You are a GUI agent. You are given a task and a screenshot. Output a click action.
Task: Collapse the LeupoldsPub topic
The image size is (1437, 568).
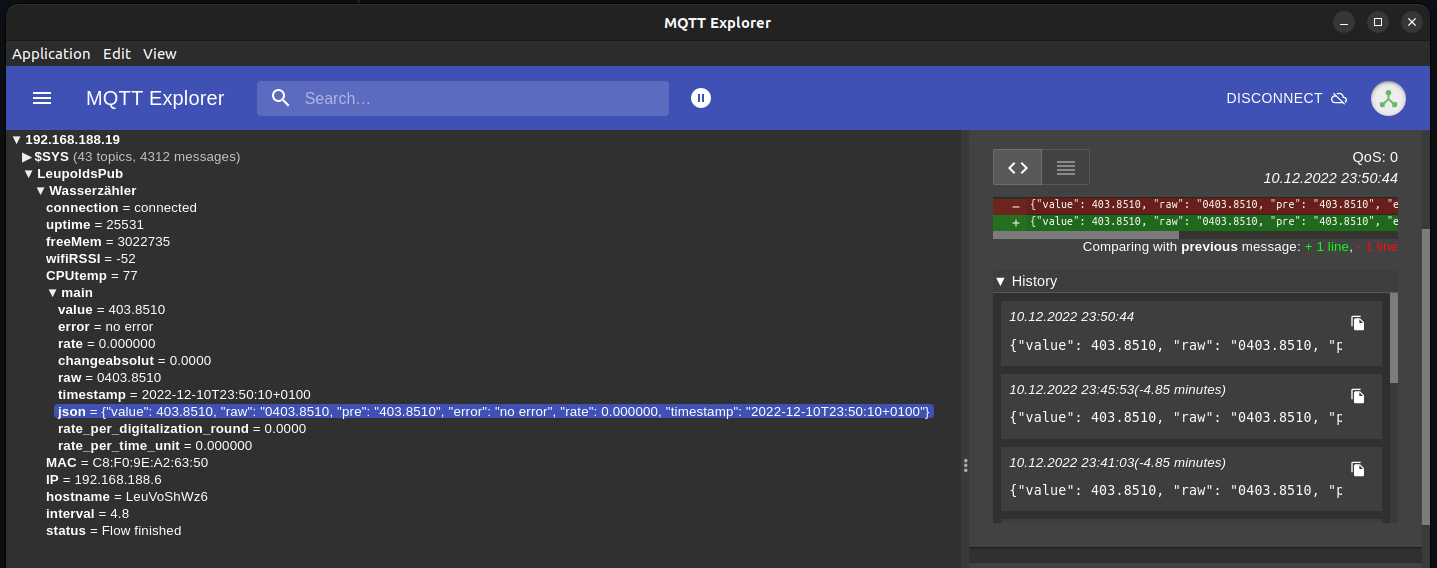[29, 174]
